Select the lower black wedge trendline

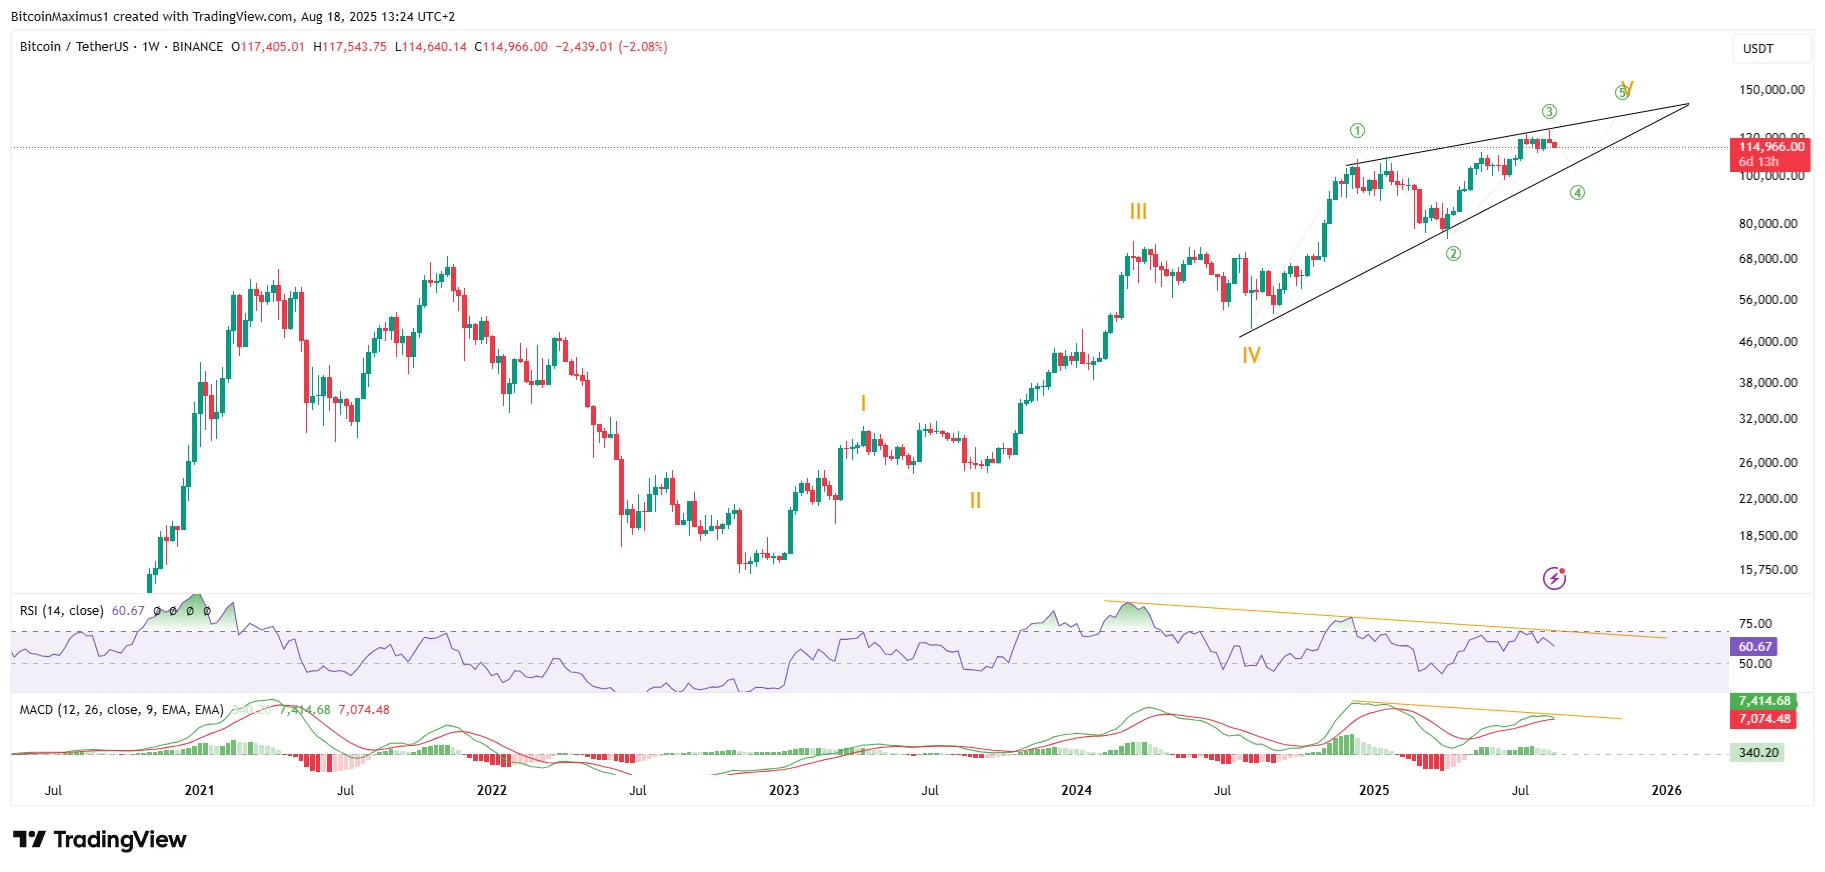1464,220
